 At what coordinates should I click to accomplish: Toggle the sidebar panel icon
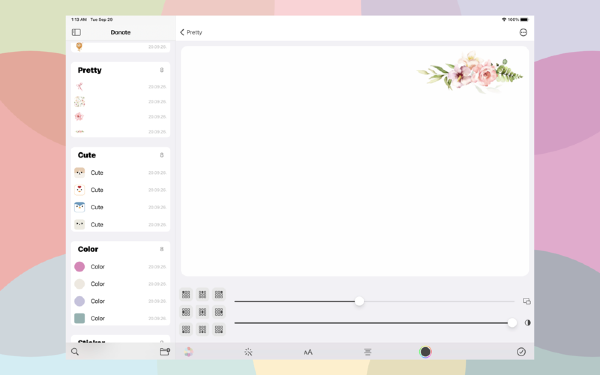coord(76,33)
